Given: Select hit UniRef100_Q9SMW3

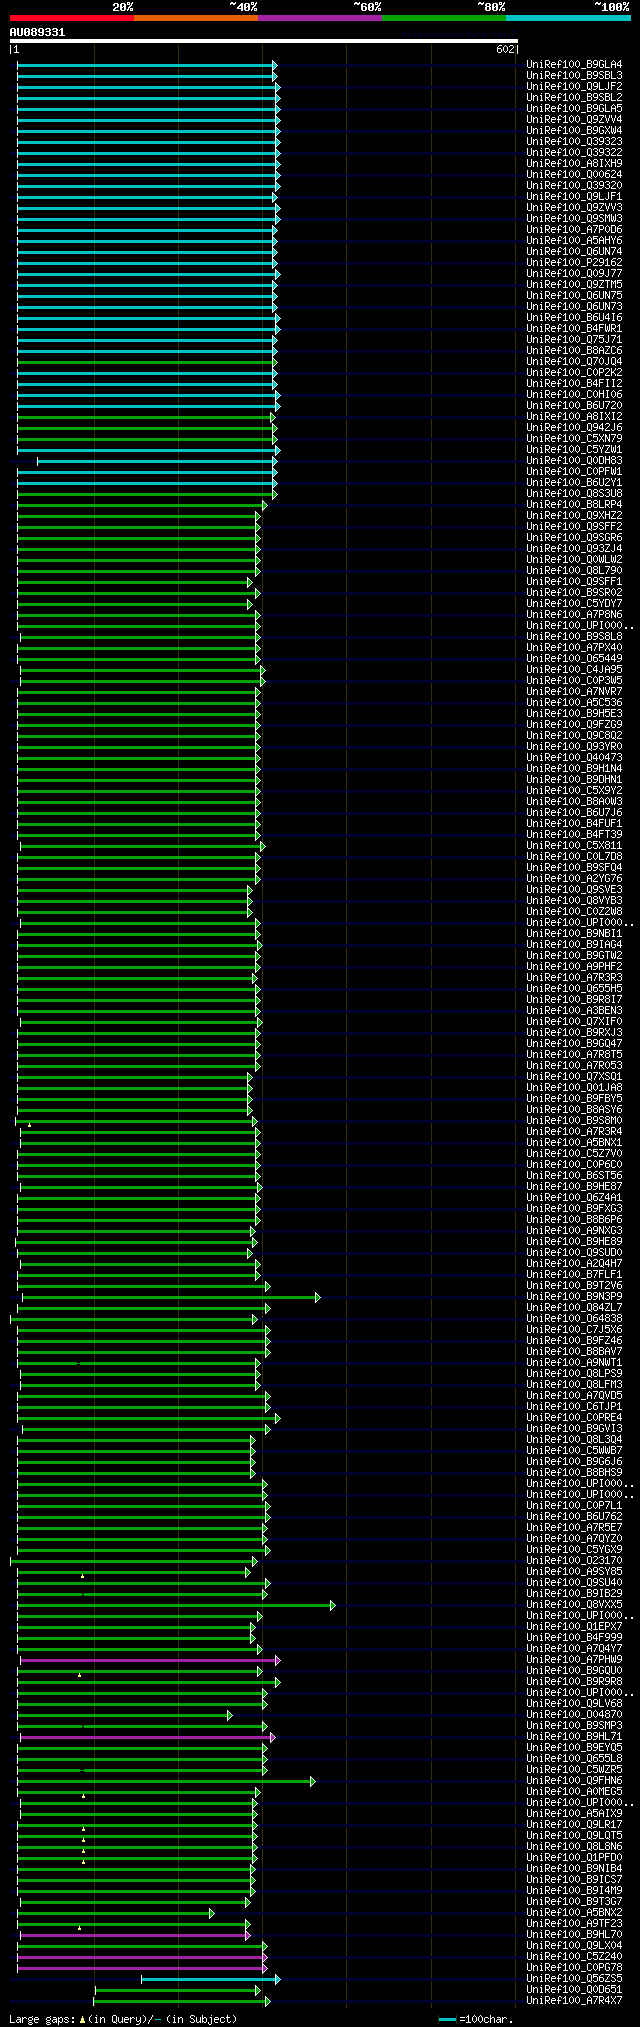Looking at the screenshot, I should pyautogui.click(x=574, y=219).
